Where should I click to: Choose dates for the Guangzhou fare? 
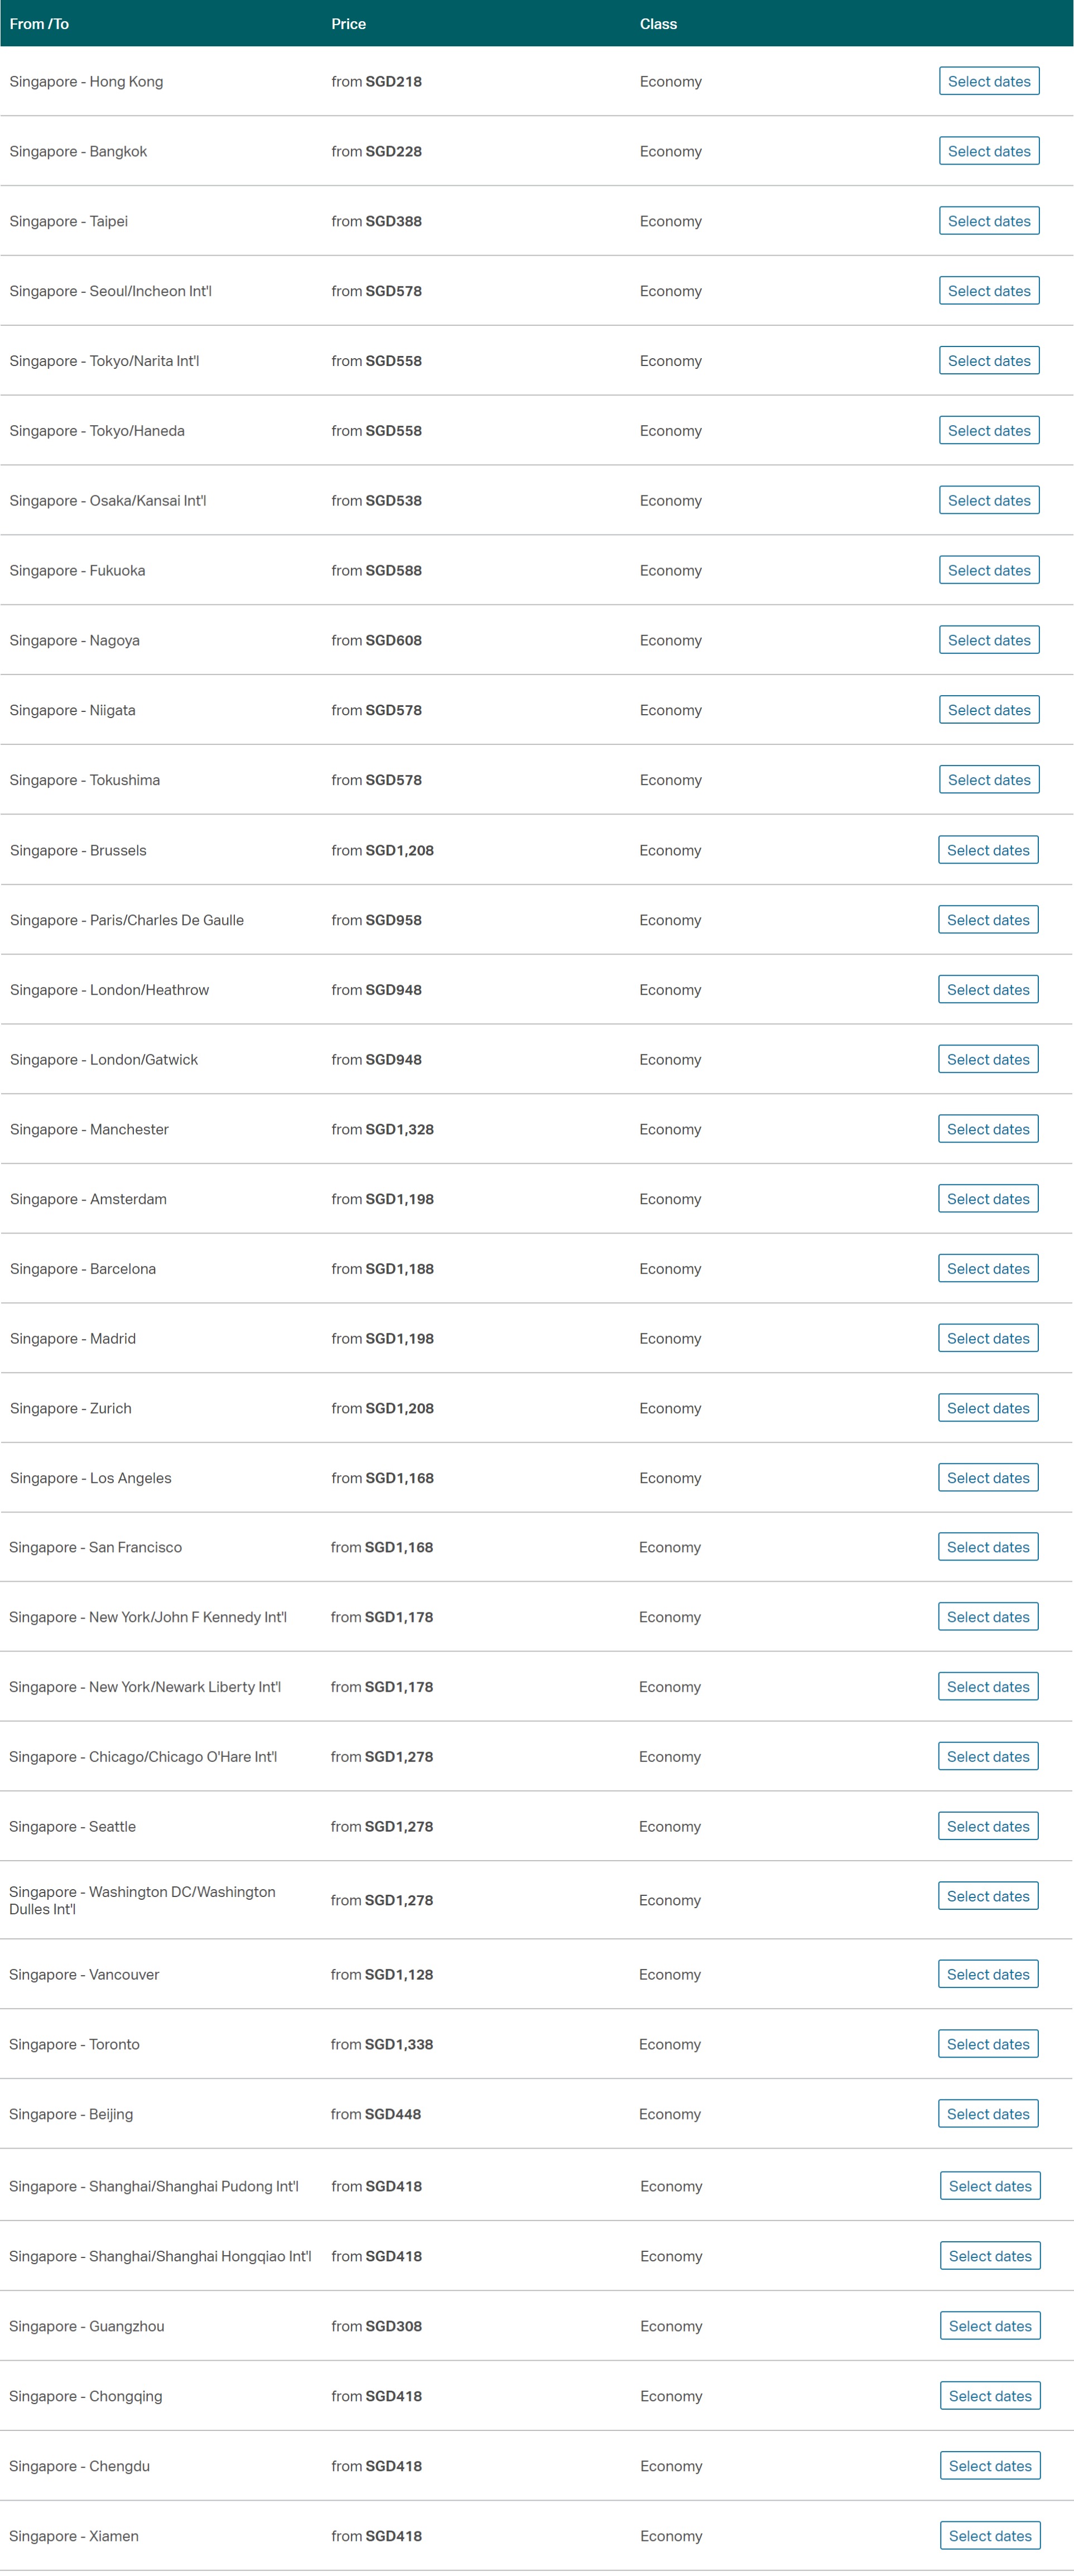click(x=989, y=2326)
